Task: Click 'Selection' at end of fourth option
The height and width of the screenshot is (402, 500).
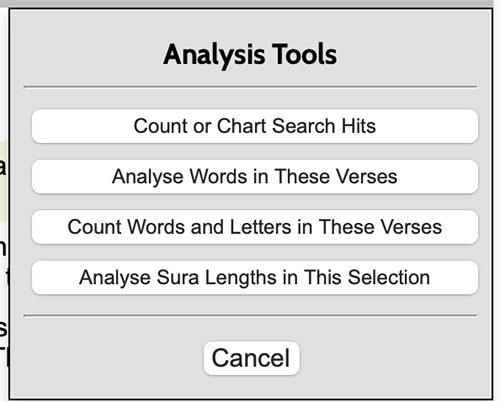Action: coord(389,278)
